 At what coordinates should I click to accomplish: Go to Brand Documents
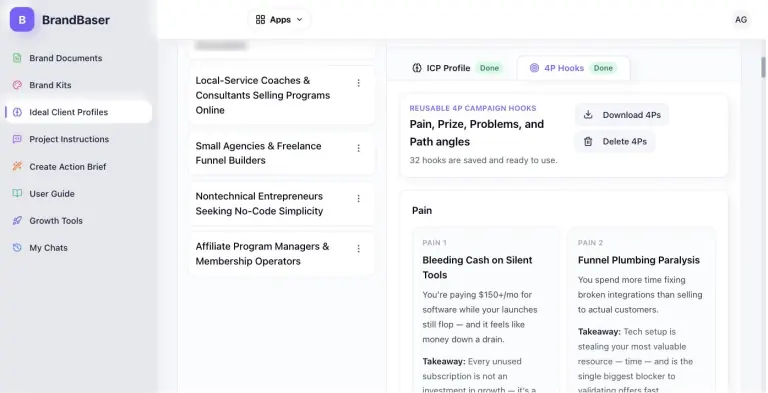click(66, 58)
